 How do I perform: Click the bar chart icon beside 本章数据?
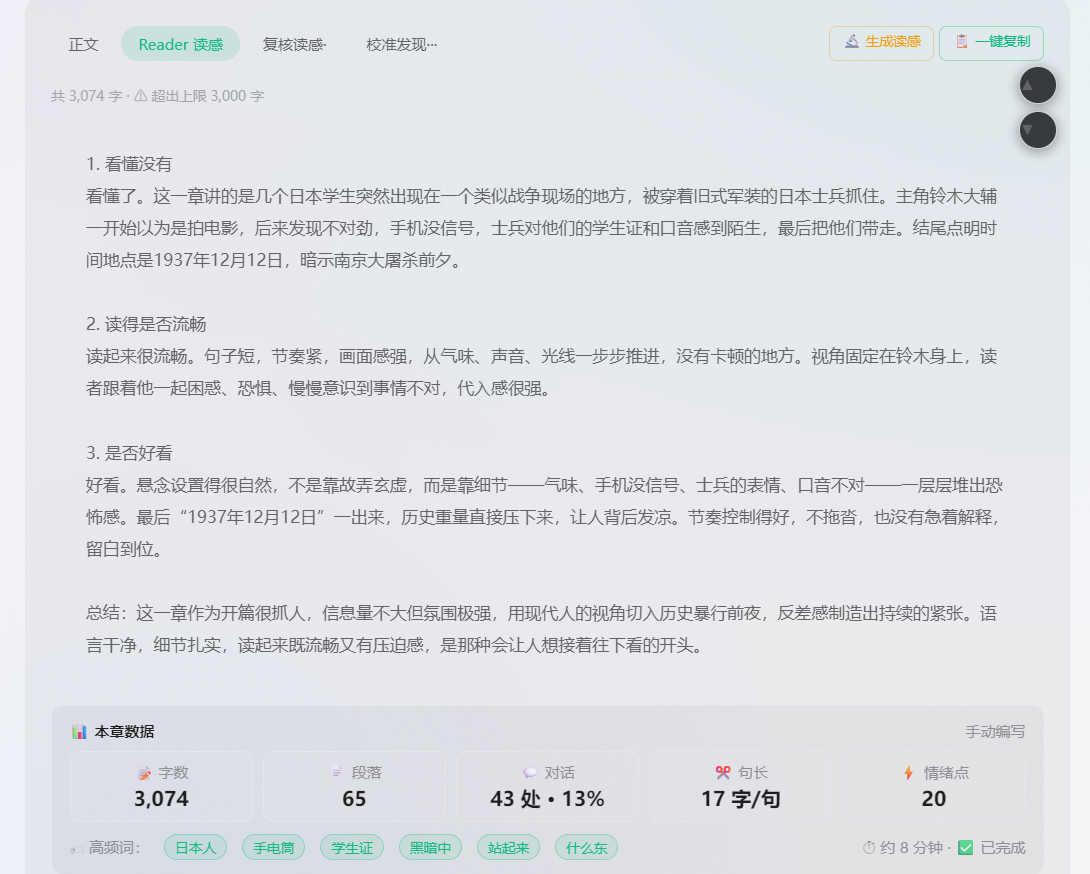tap(79, 731)
